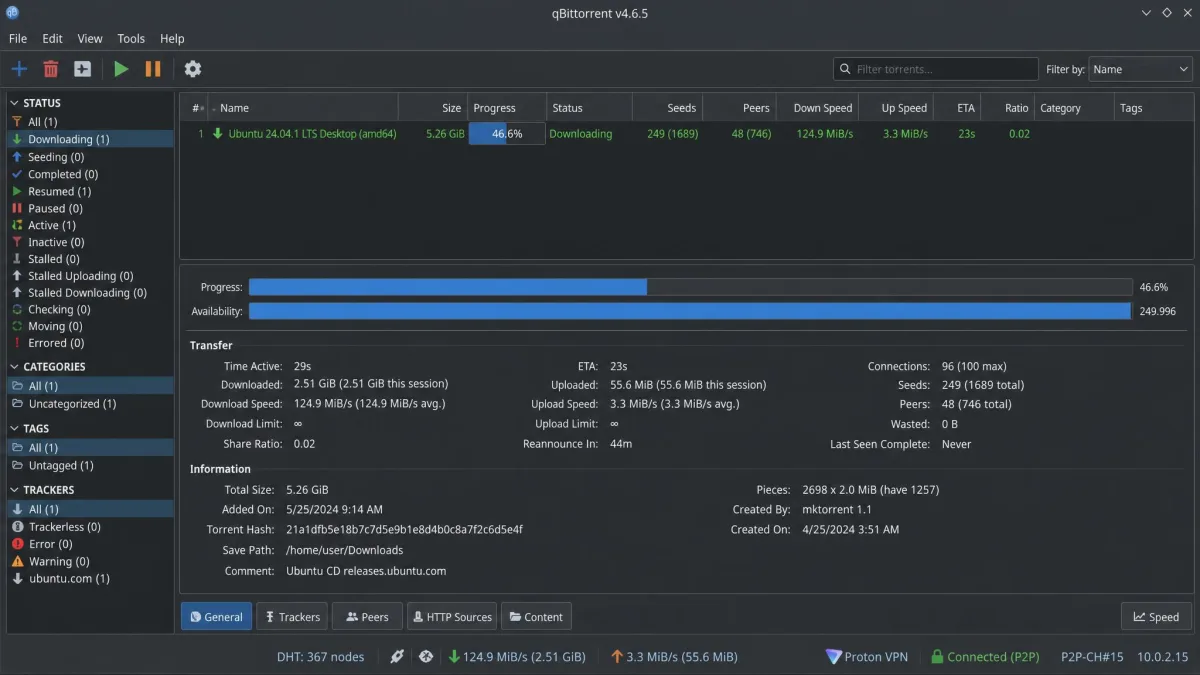Collapse the TAGS section

15,429
